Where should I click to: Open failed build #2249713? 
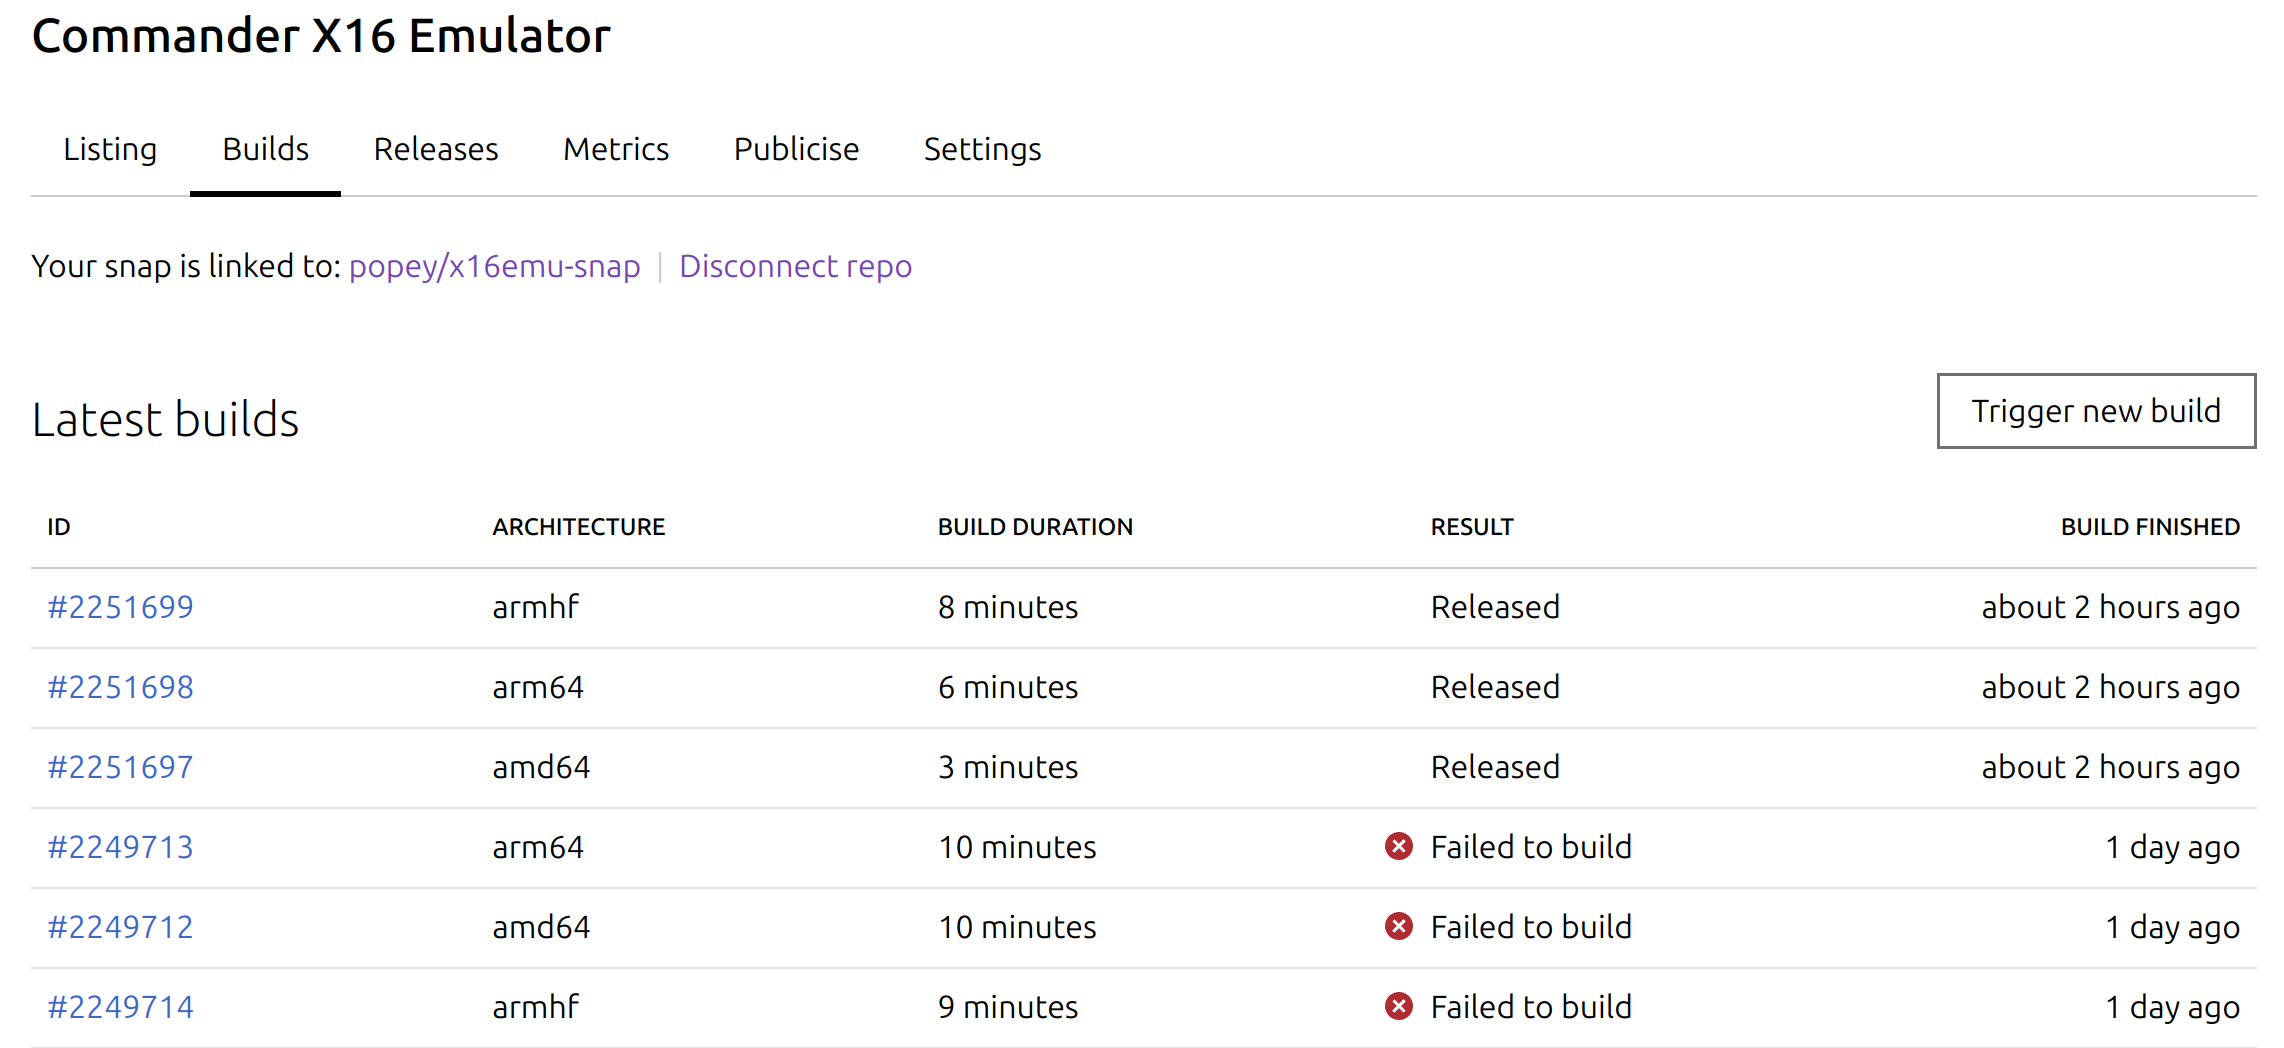click(x=120, y=847)
